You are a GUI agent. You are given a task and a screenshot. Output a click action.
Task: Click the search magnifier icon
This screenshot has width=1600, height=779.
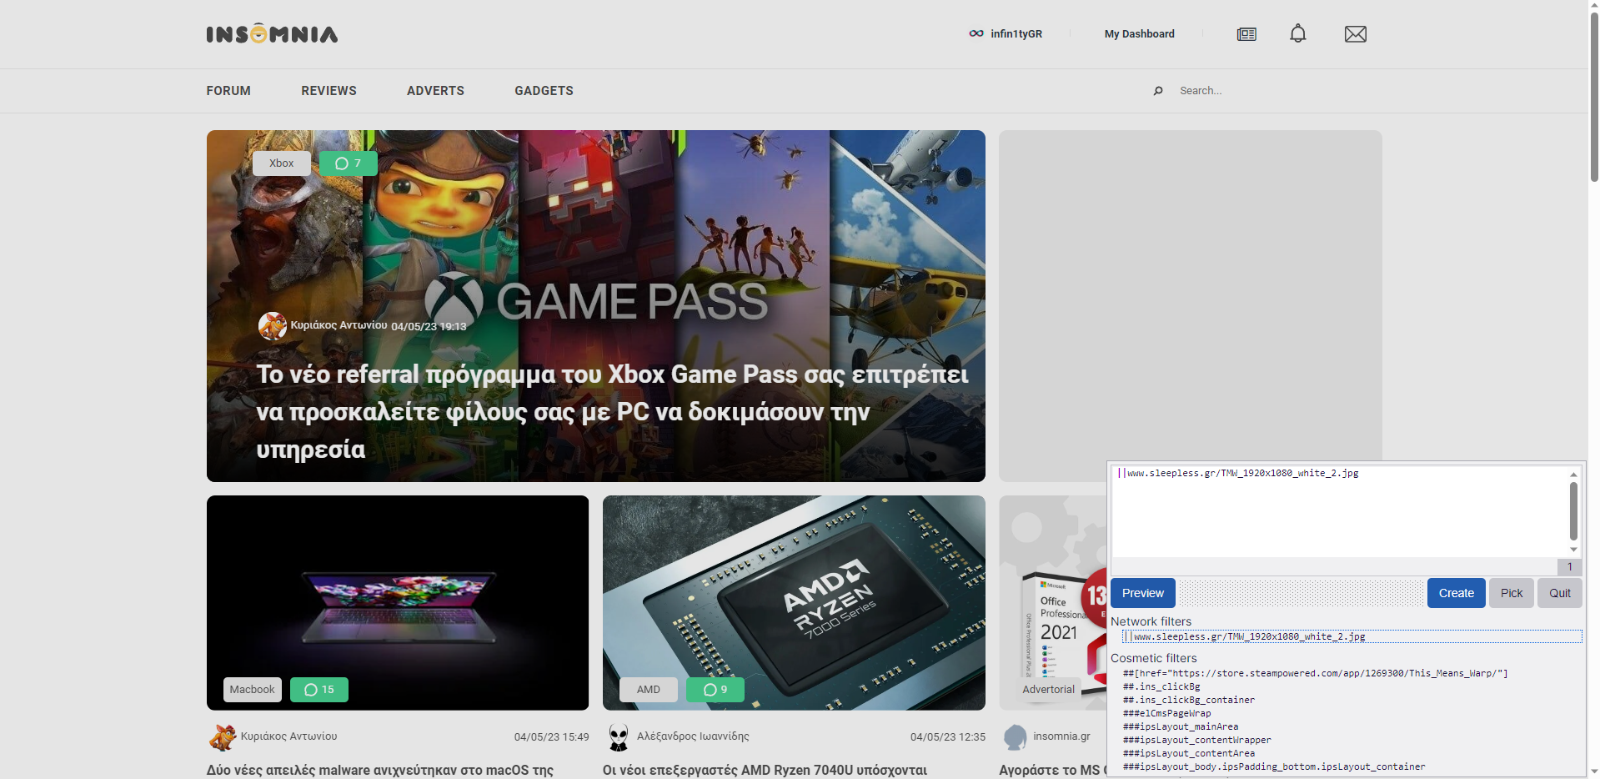click(1158, 91)
